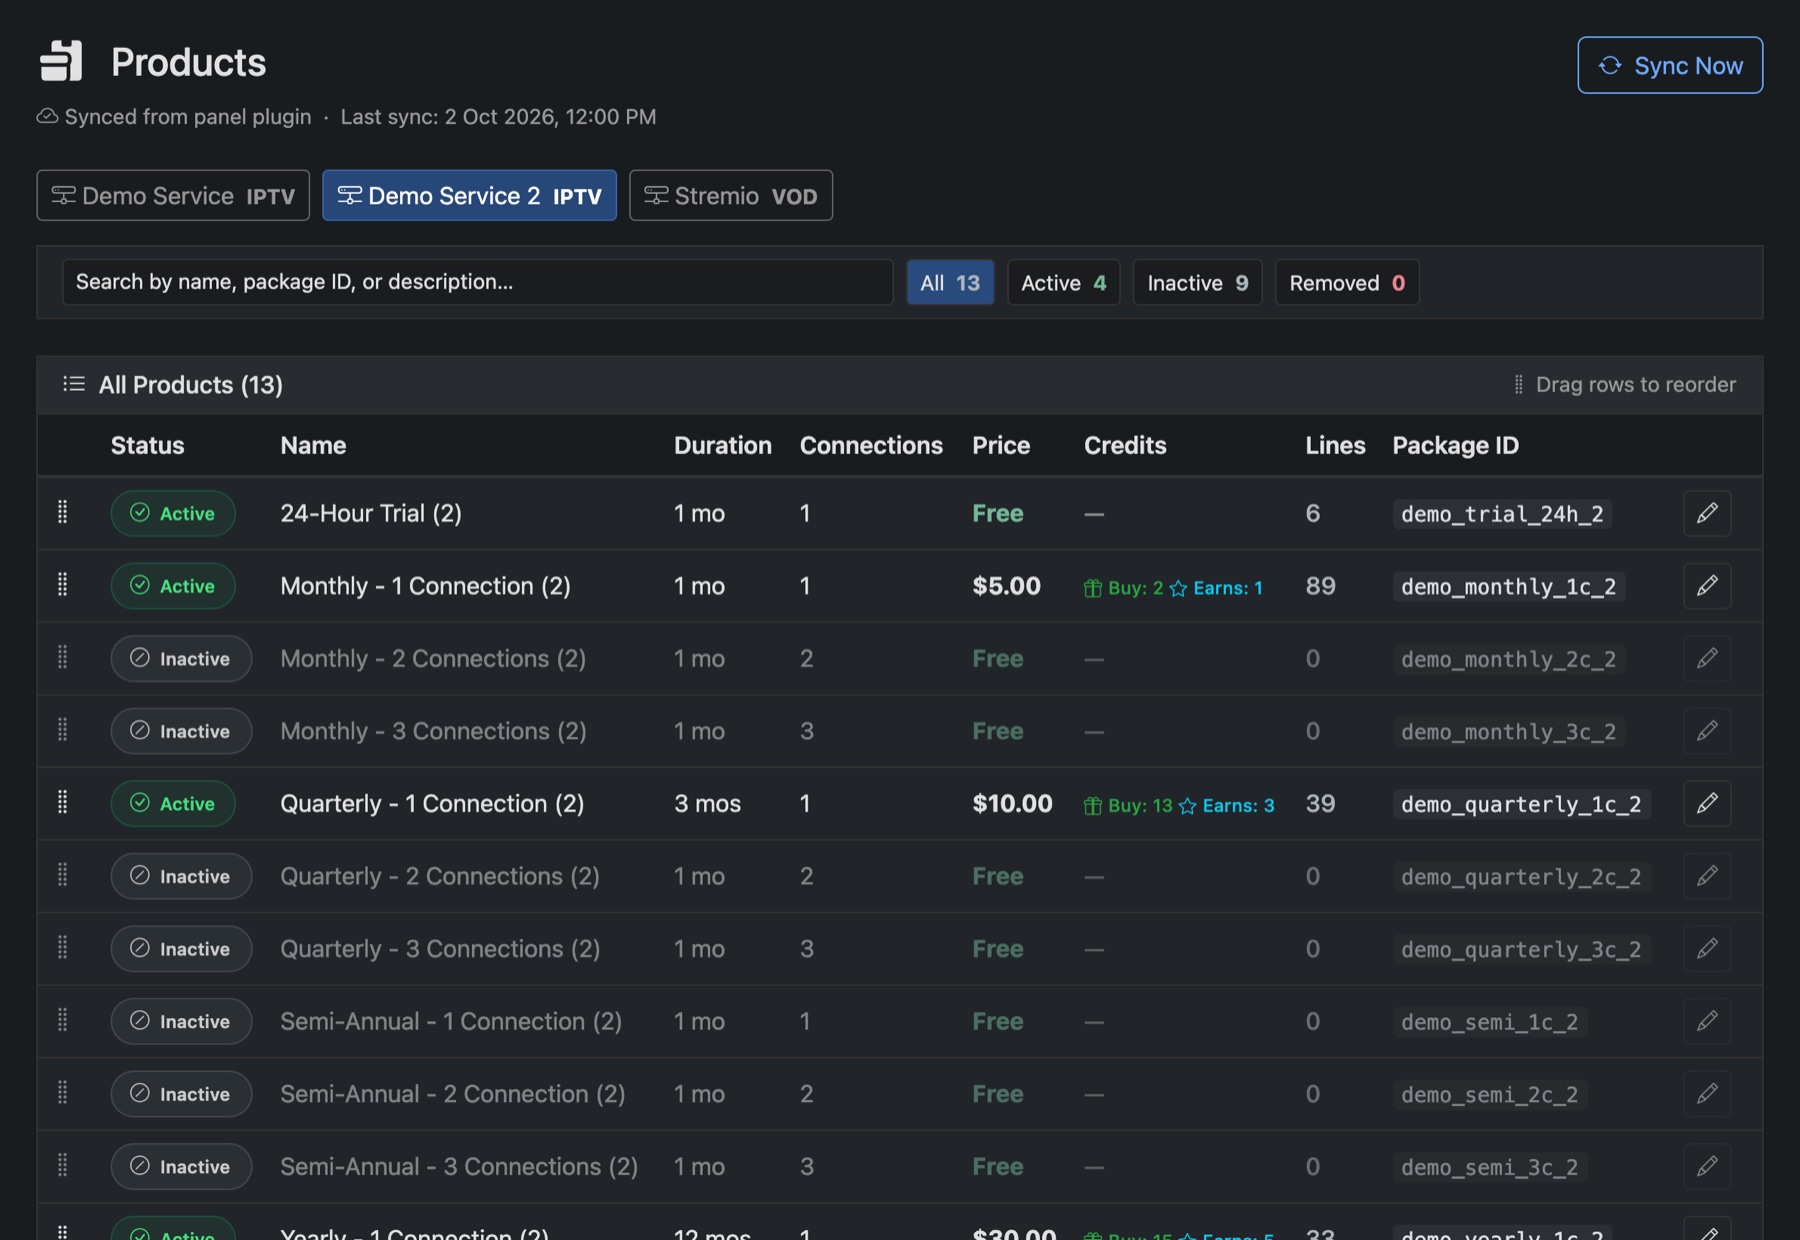Click the Buy: 13 Earns: 3 credits

coord(1179,805)
